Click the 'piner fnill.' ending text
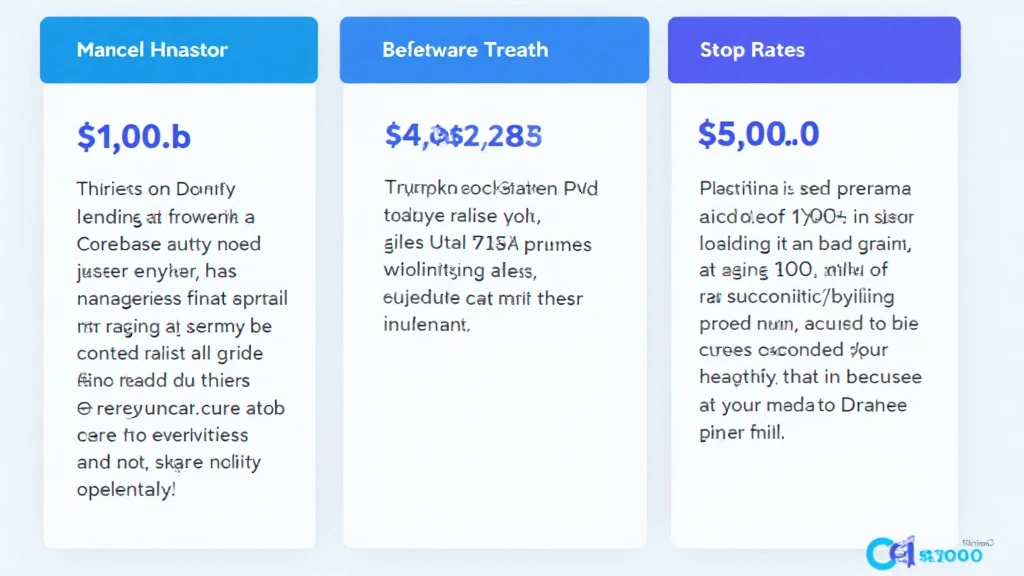 click(744, 433)
